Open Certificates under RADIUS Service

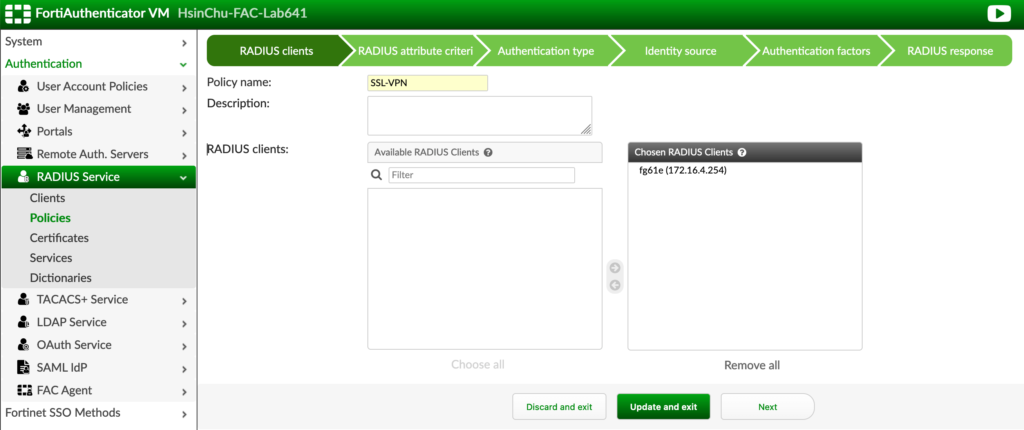pos(59,238)
